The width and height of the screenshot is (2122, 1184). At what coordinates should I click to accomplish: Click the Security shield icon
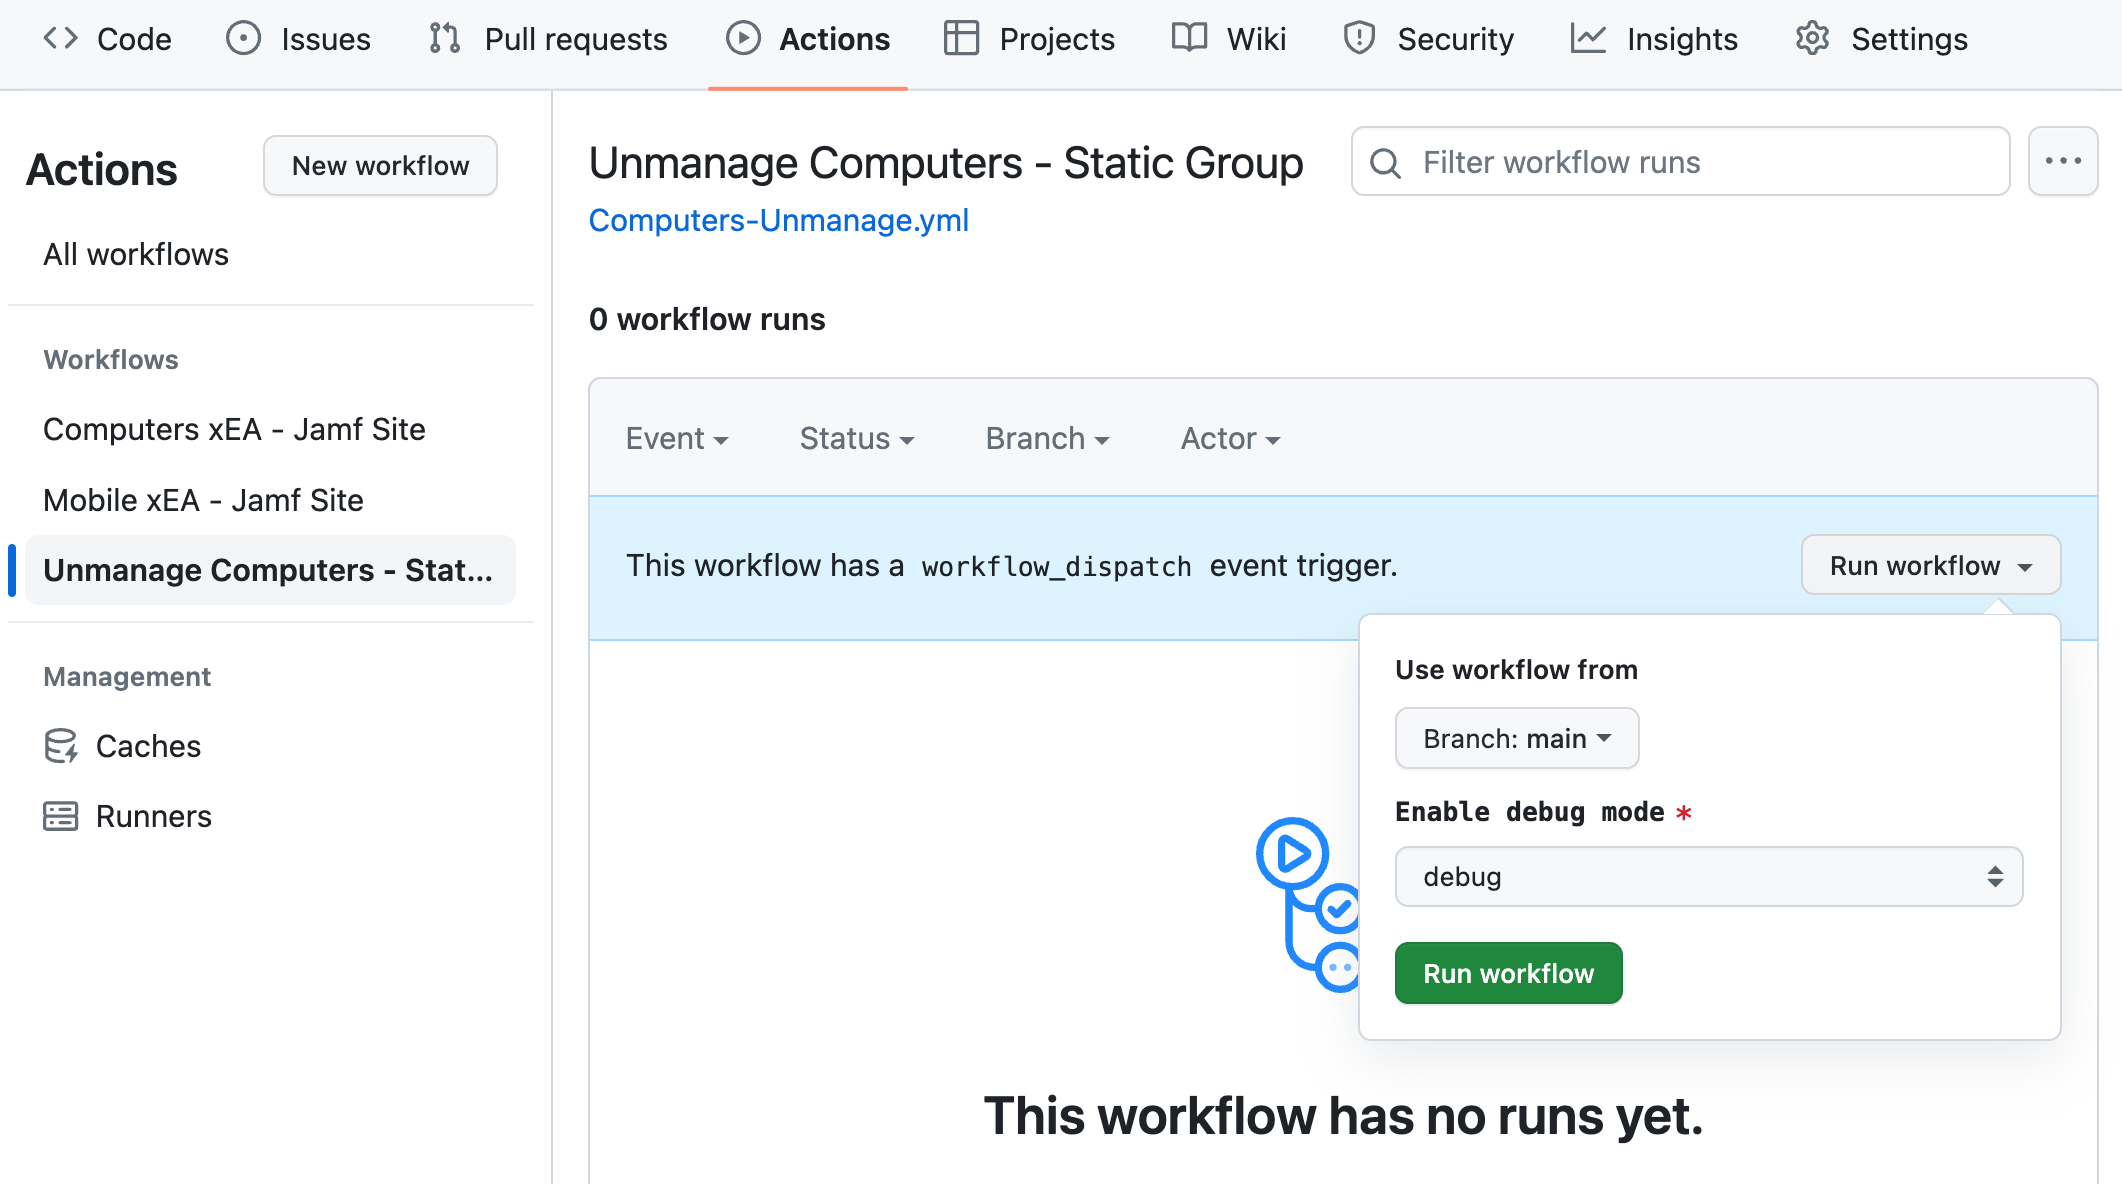[x=1359, y=39]
